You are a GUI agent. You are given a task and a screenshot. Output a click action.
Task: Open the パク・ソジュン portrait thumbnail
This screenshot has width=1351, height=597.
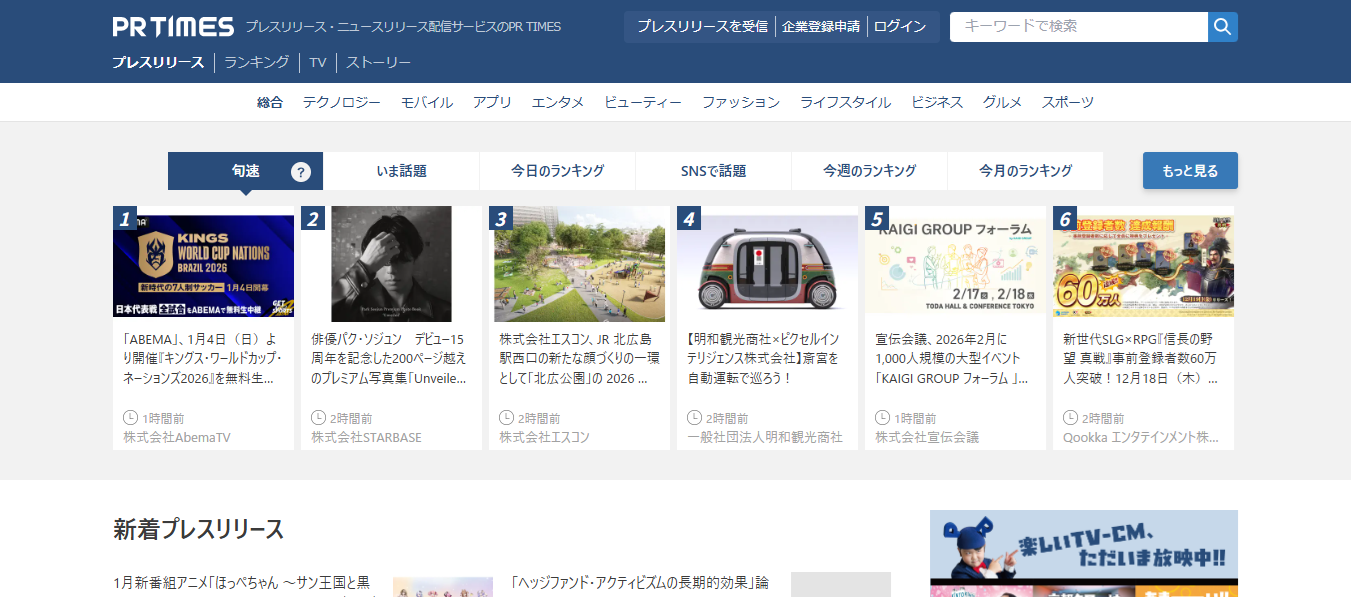[x=391, y=264]
